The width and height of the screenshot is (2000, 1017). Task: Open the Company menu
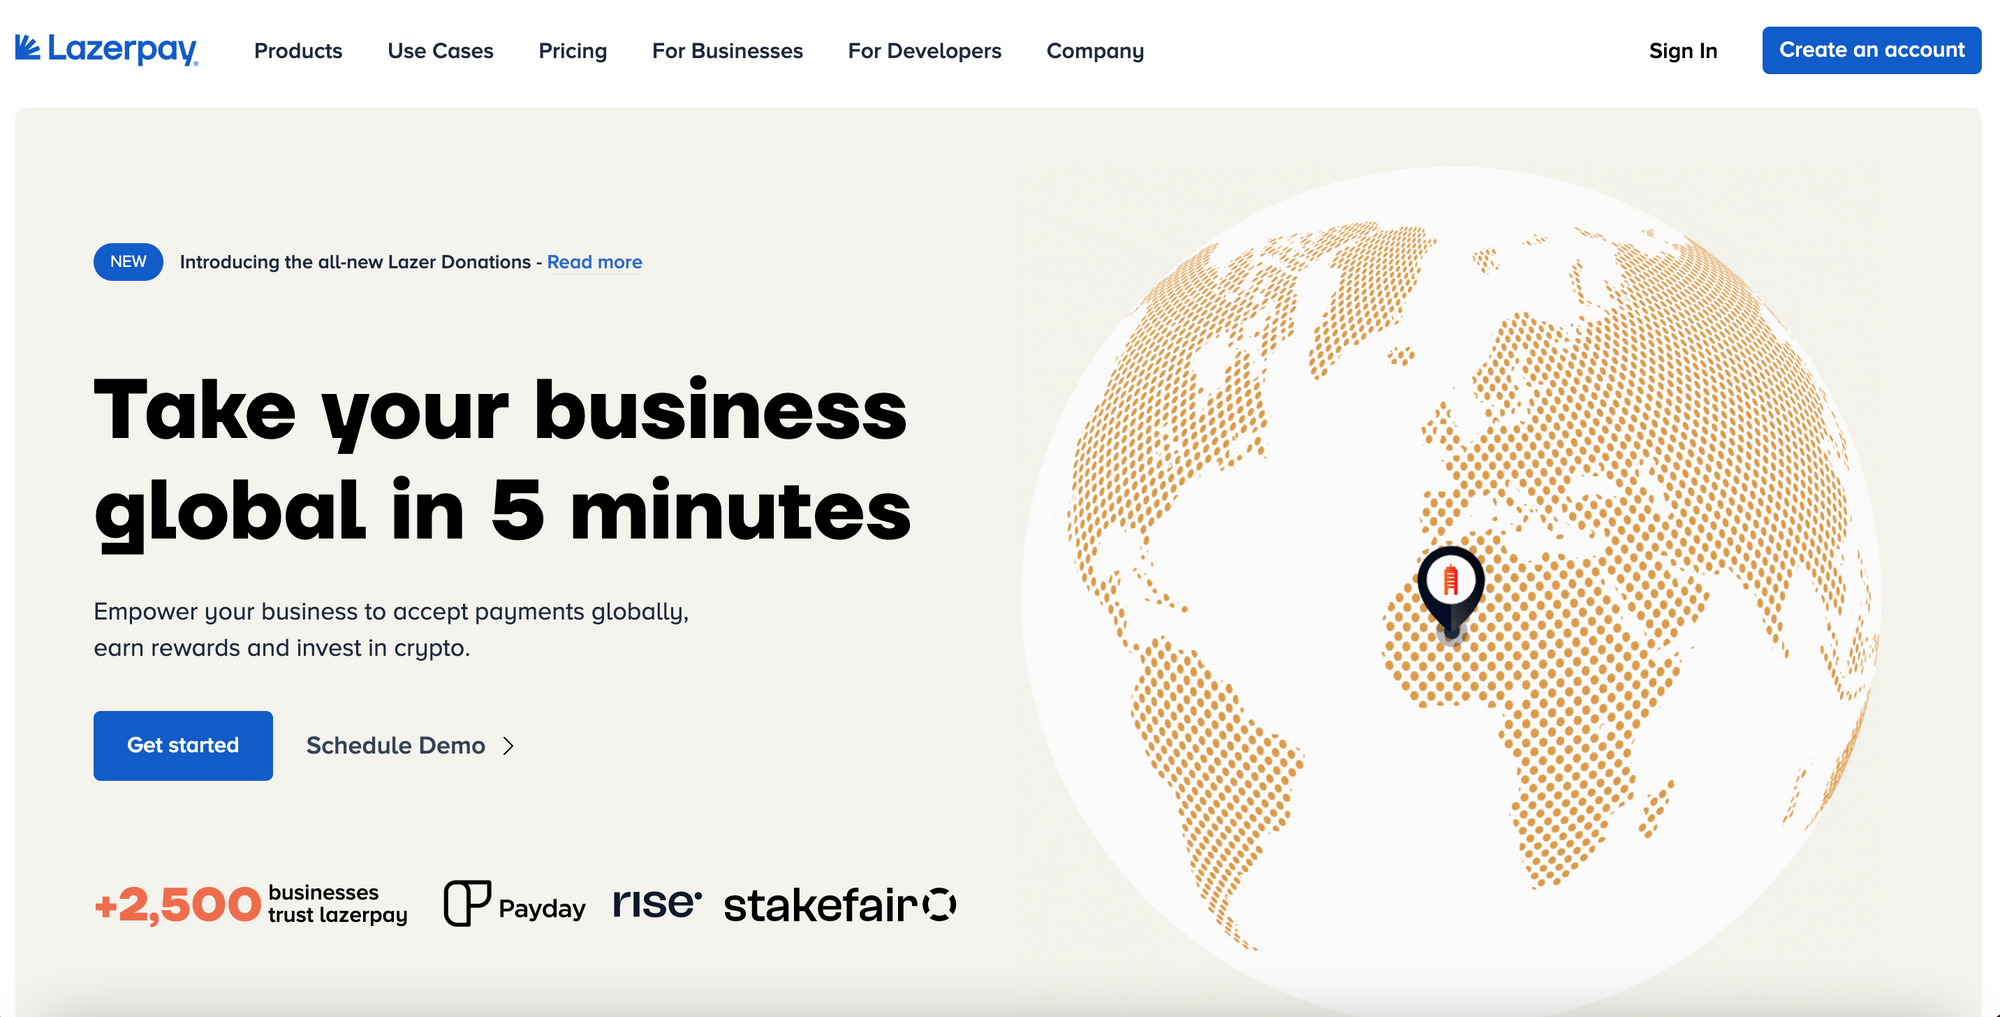pos(1095,51)
